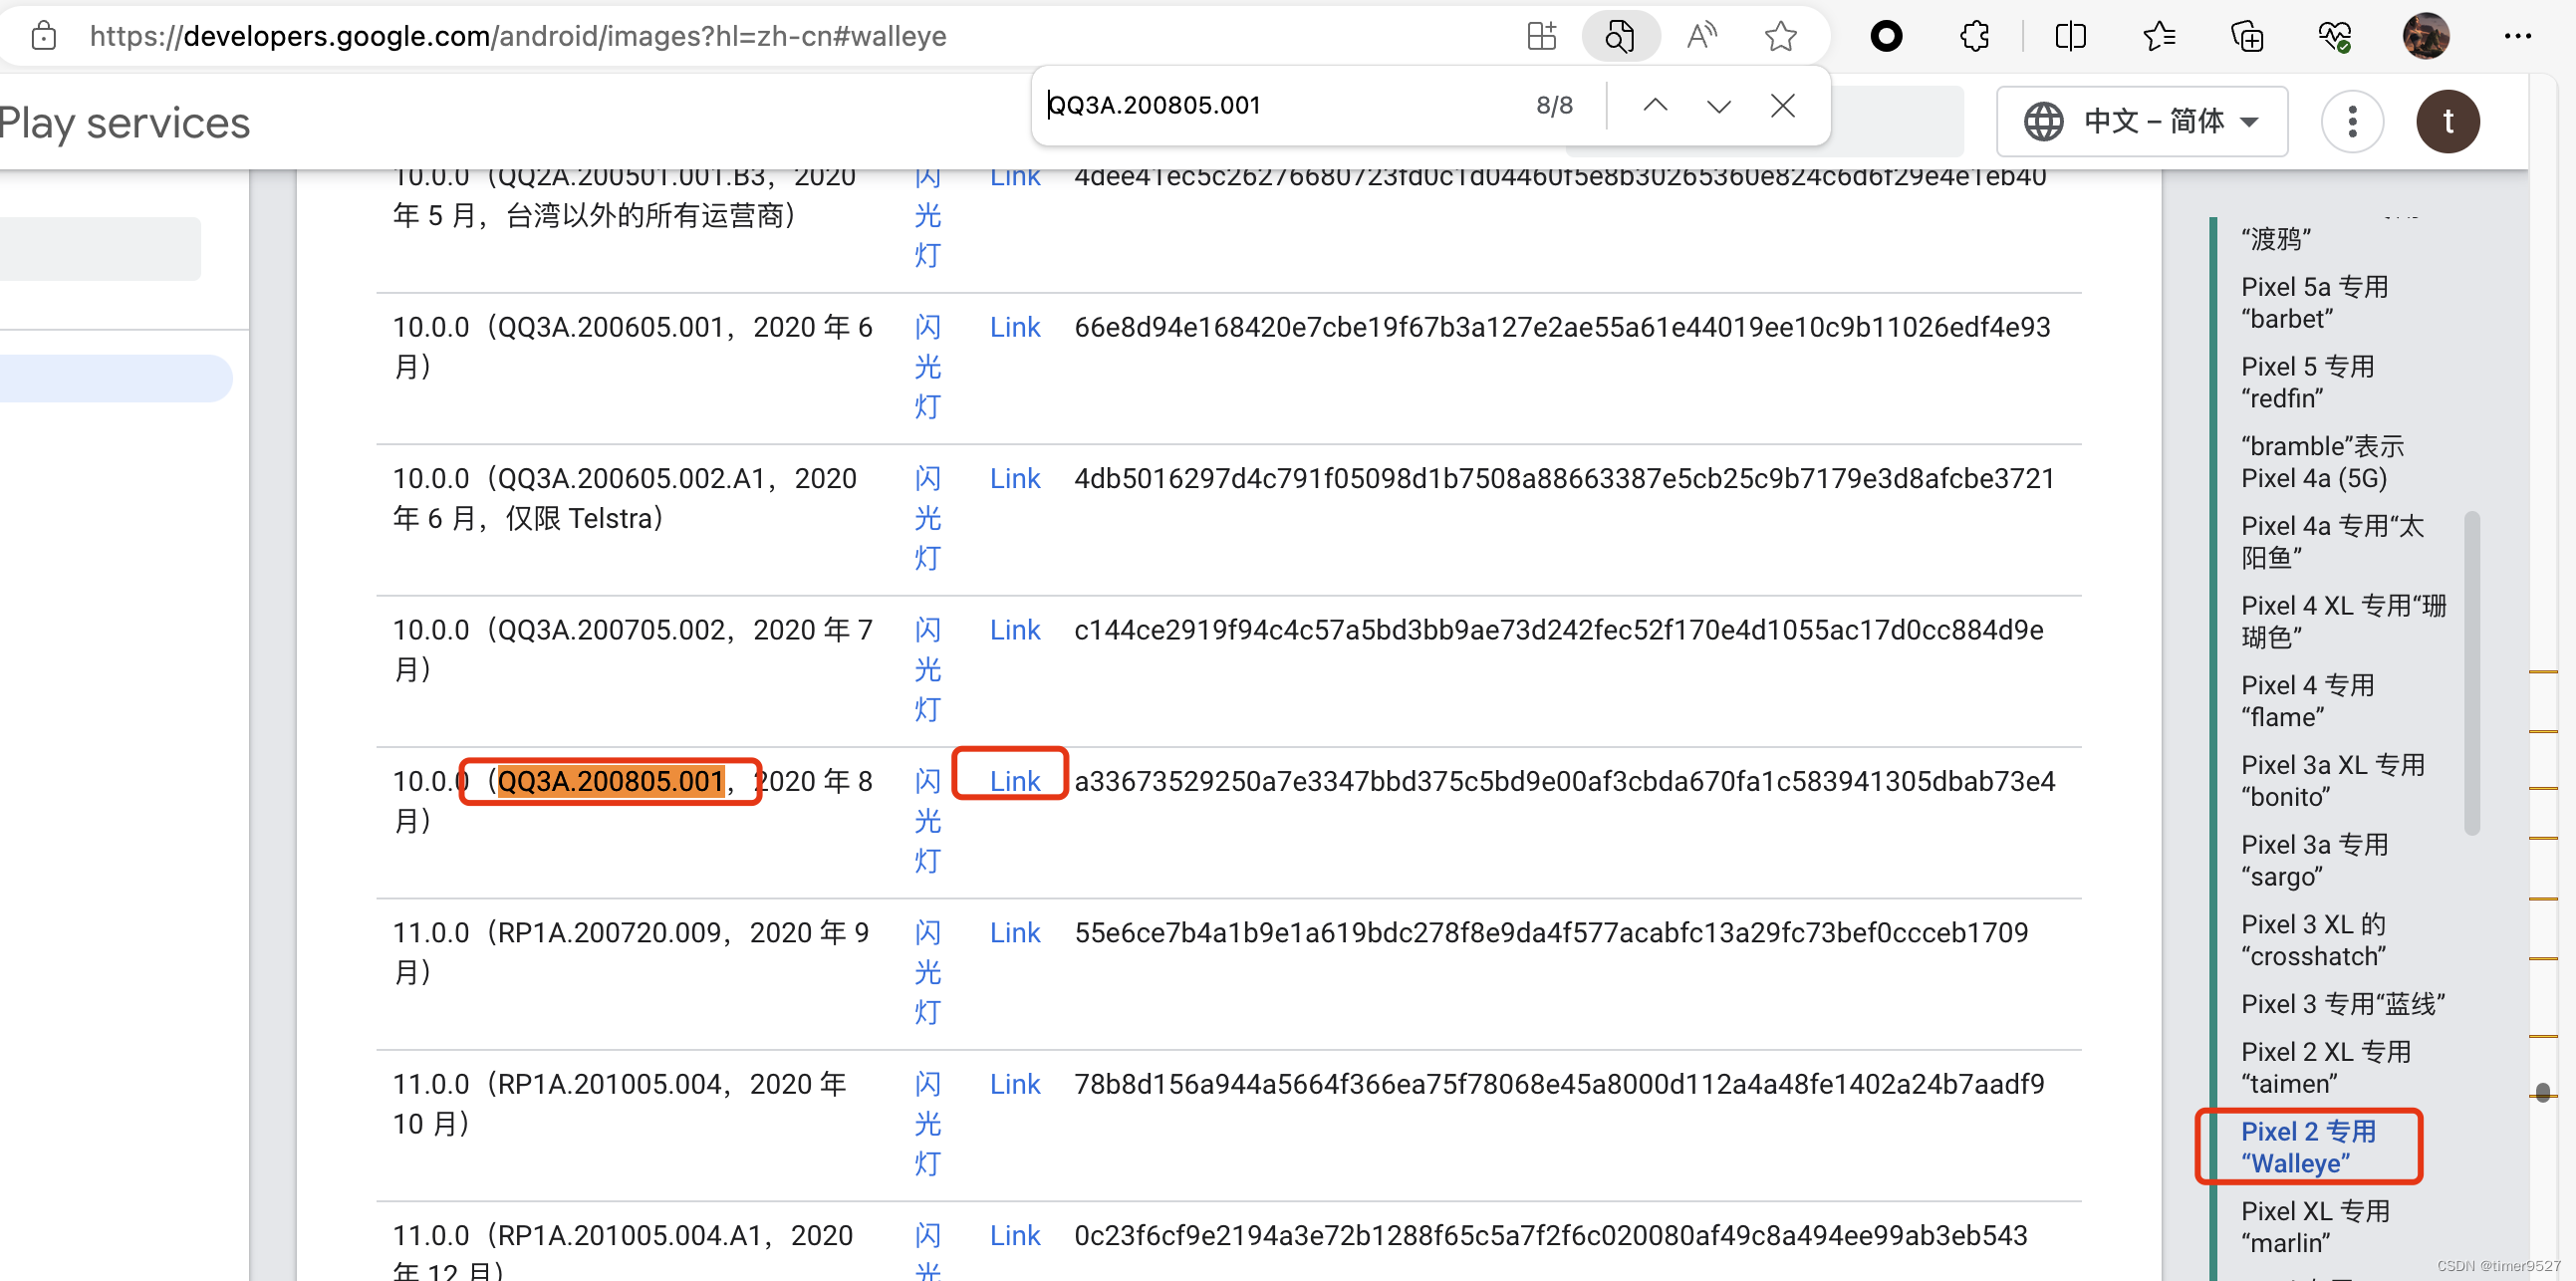The height and width of the screenshot is (1281, 2576).
Task: Click the address bar URL
Action: pyautogui.click(x=518, y=36)
